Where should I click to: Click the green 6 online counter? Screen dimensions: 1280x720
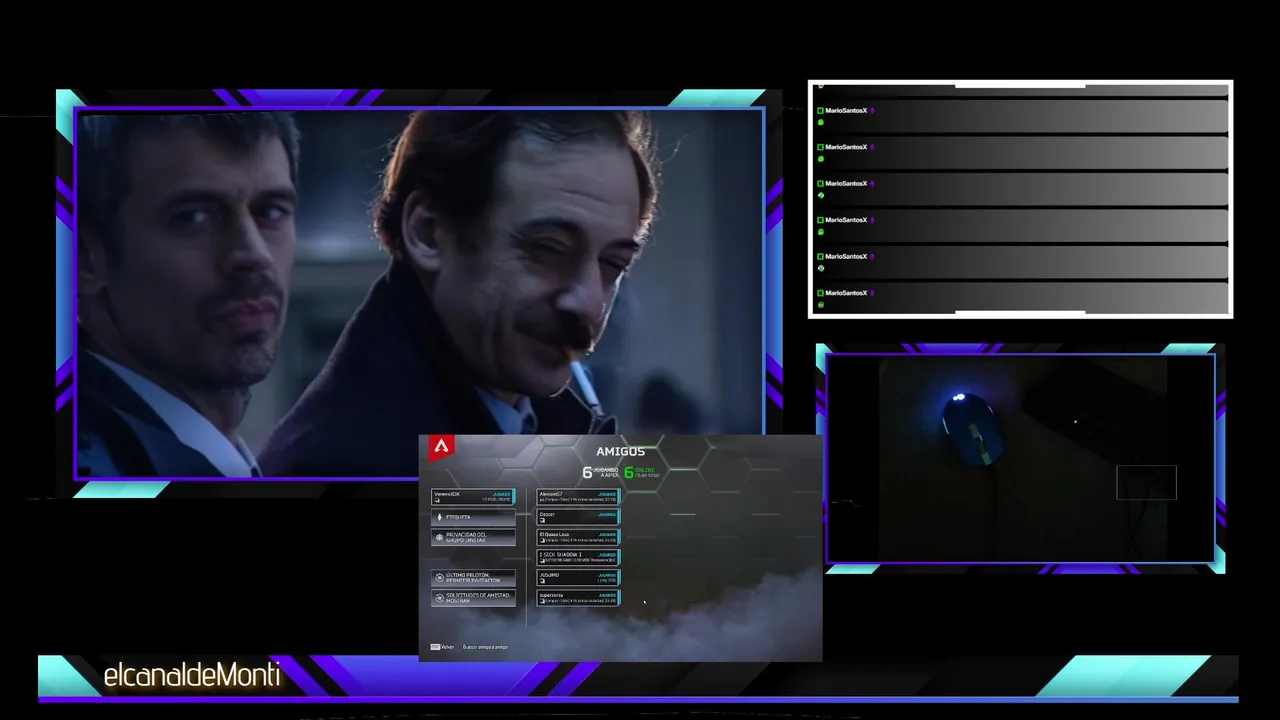click(x=641, y=472)
